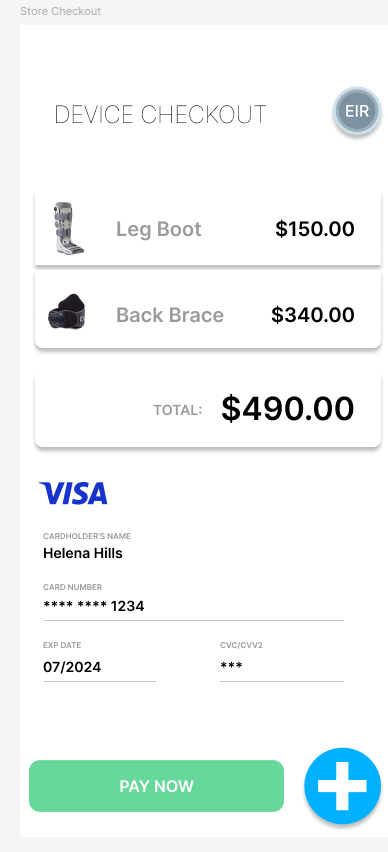Image resolution: width=388 pixels, height=852 pixels.
Task: Tap the blue plus button
Action: pyautogui.click(x=342, y=786)
